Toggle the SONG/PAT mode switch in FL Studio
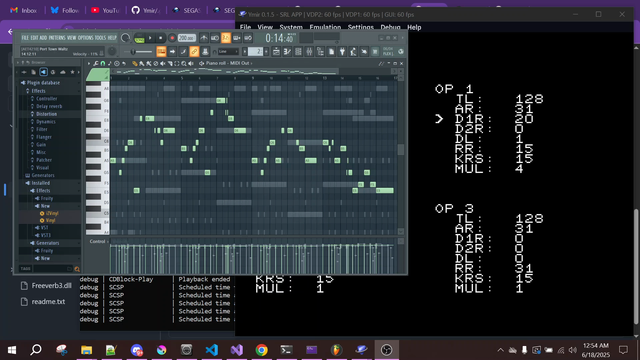The width and height of the screenshot is (640, 360). pyautogui.click(x=140, y=38)
